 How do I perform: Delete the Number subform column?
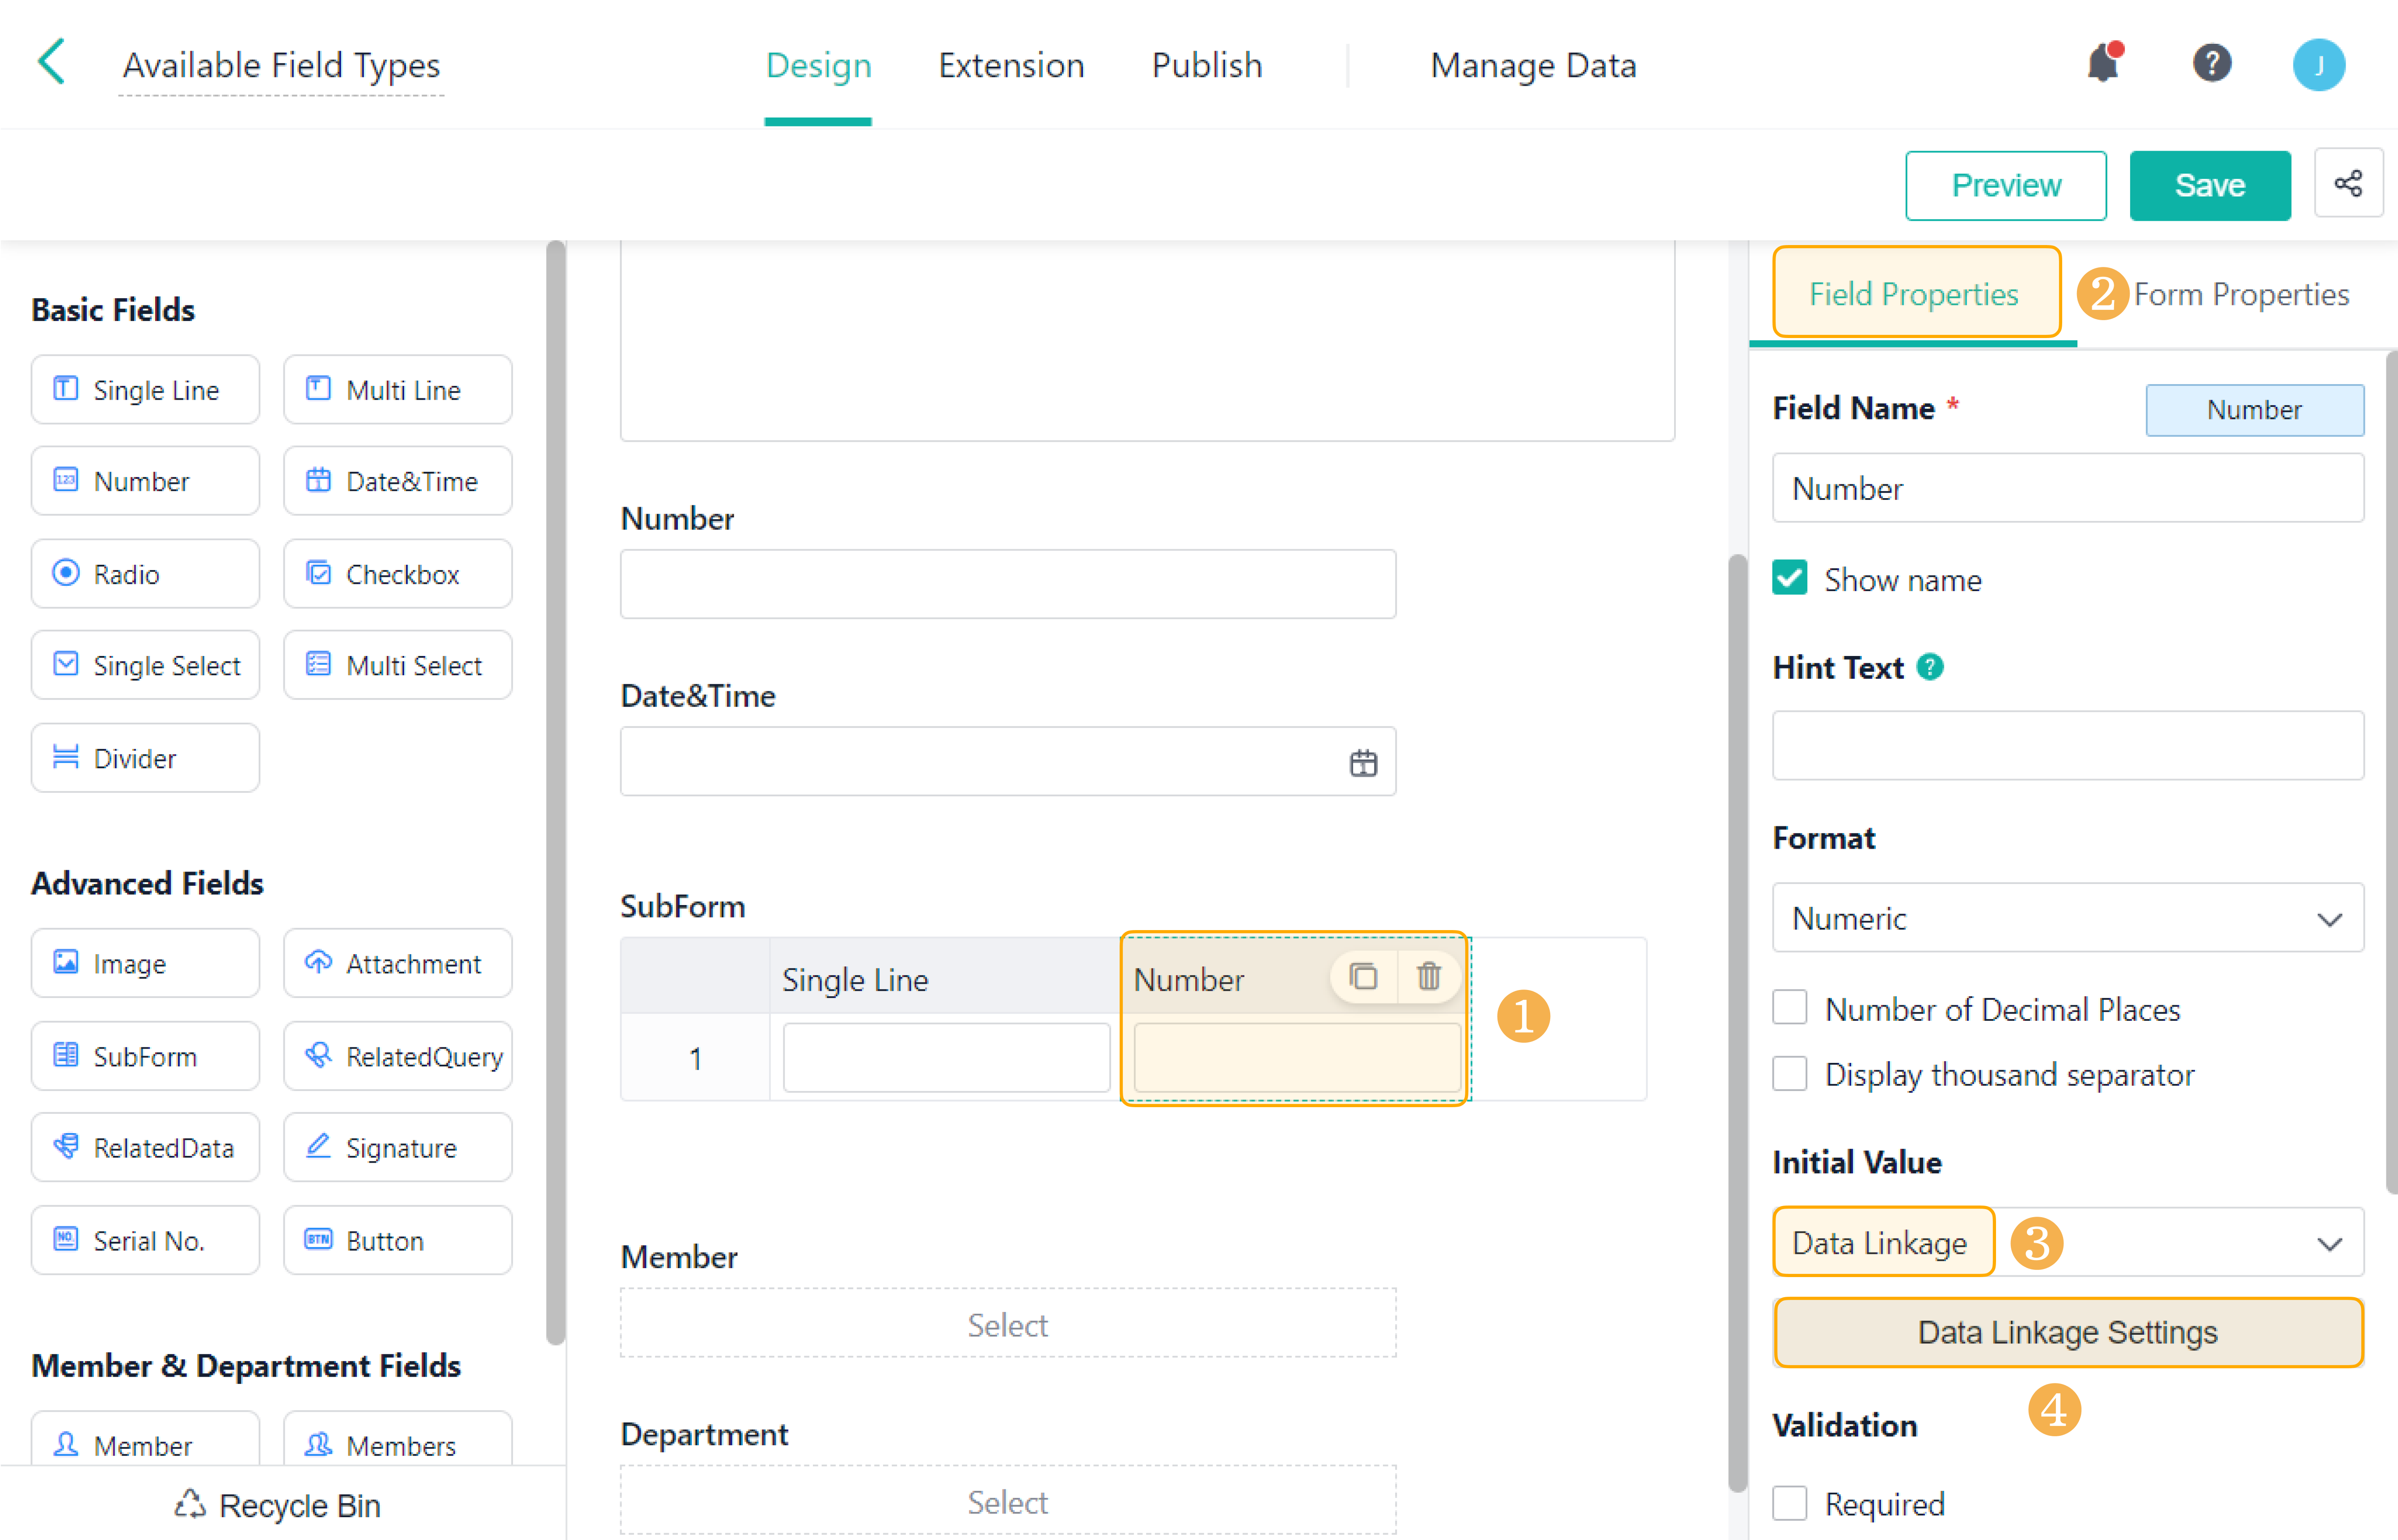click(x=1428, y=976)
